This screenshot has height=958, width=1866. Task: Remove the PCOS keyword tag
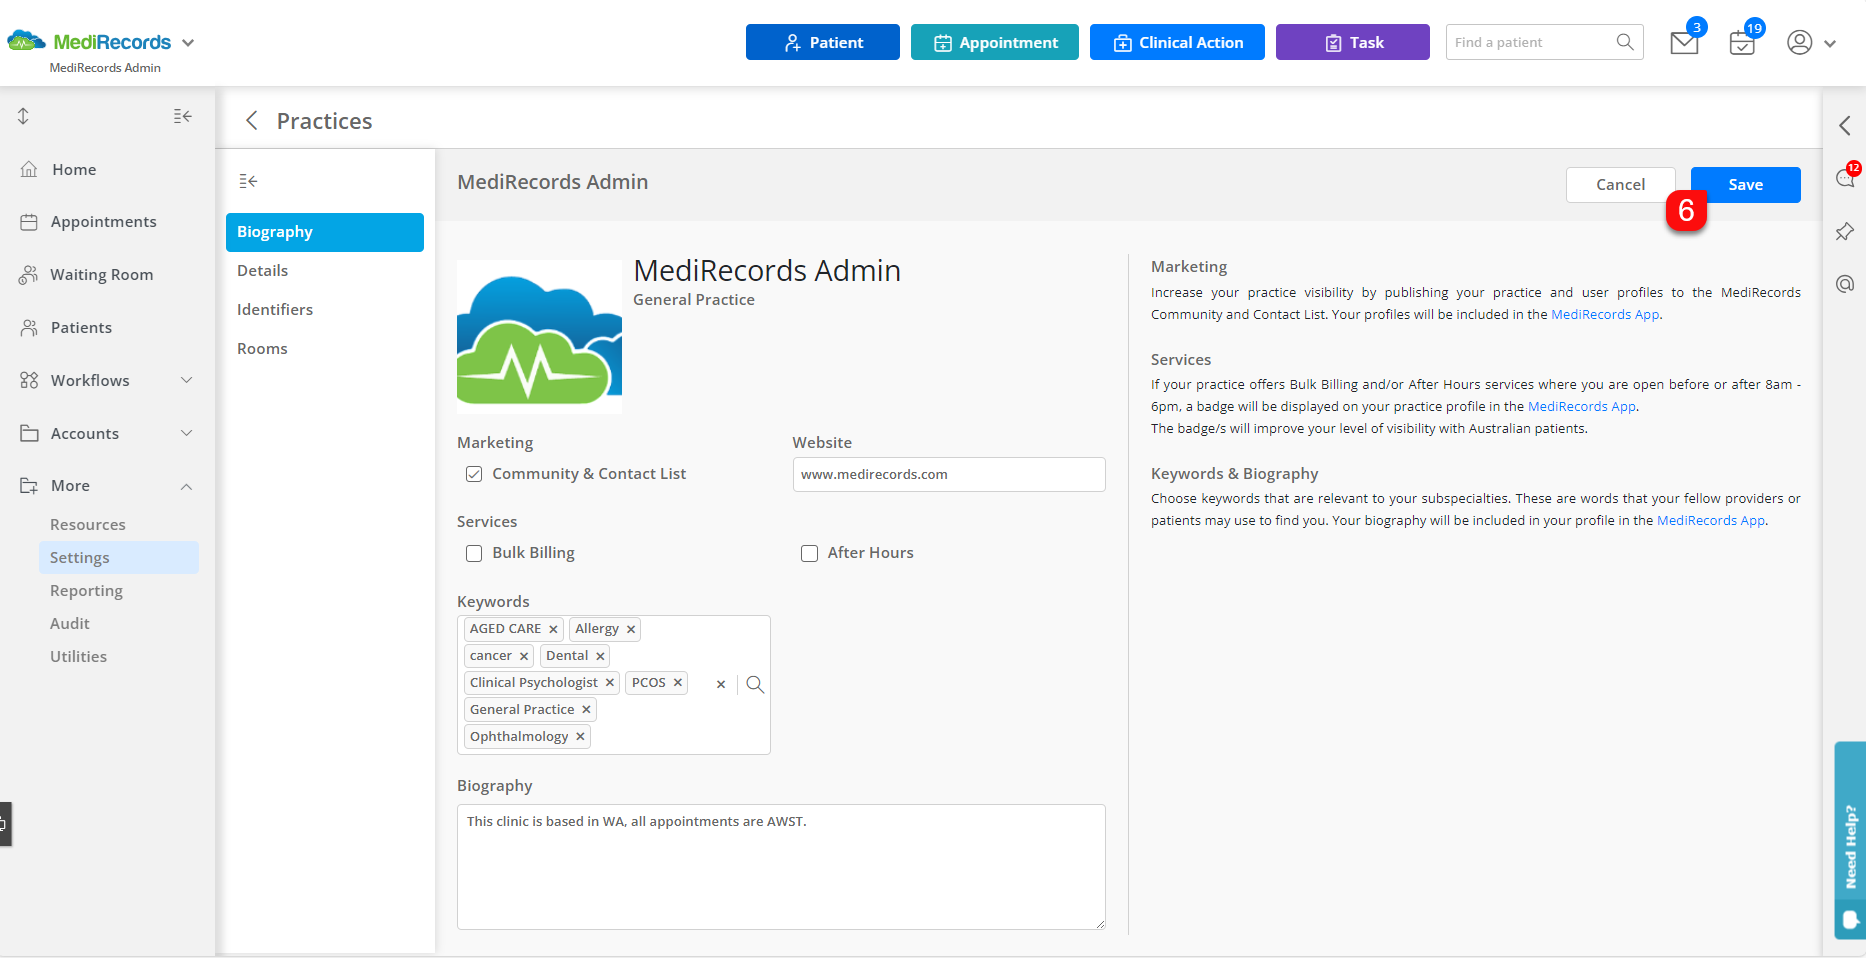pos(678,682)
